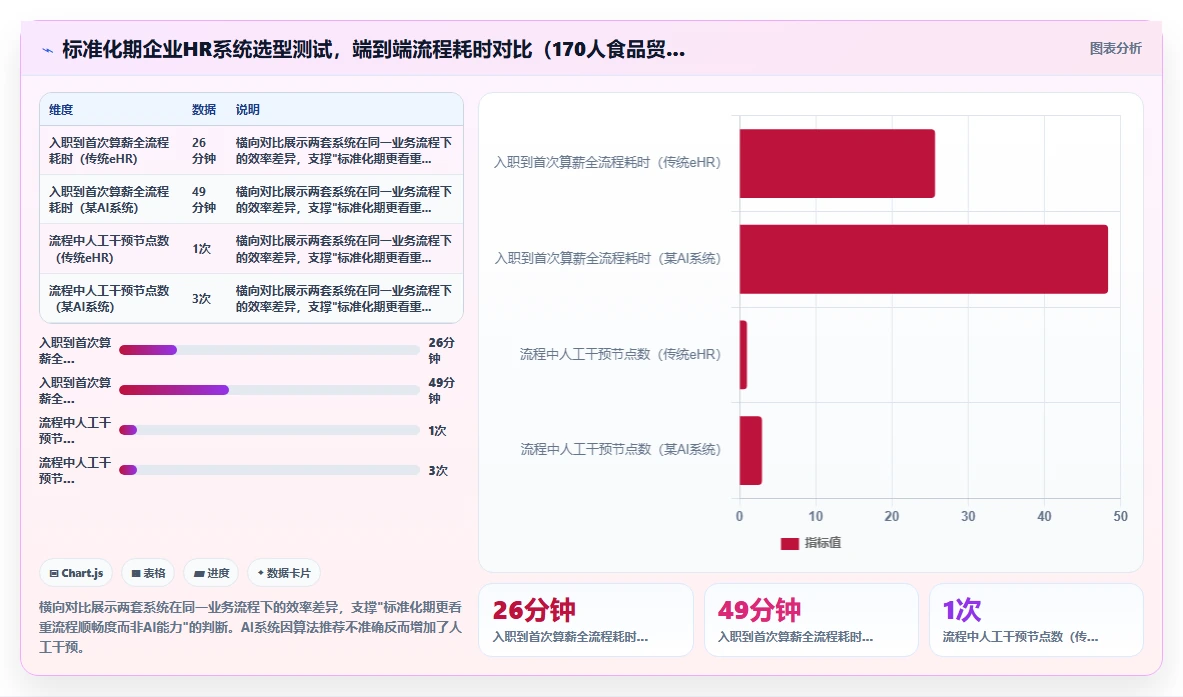Click table cell 流程中人工干预节点数（传统eHR）
Image resolution: width=1183 pixels, height=697 pixels.
[x=109, y=249]
